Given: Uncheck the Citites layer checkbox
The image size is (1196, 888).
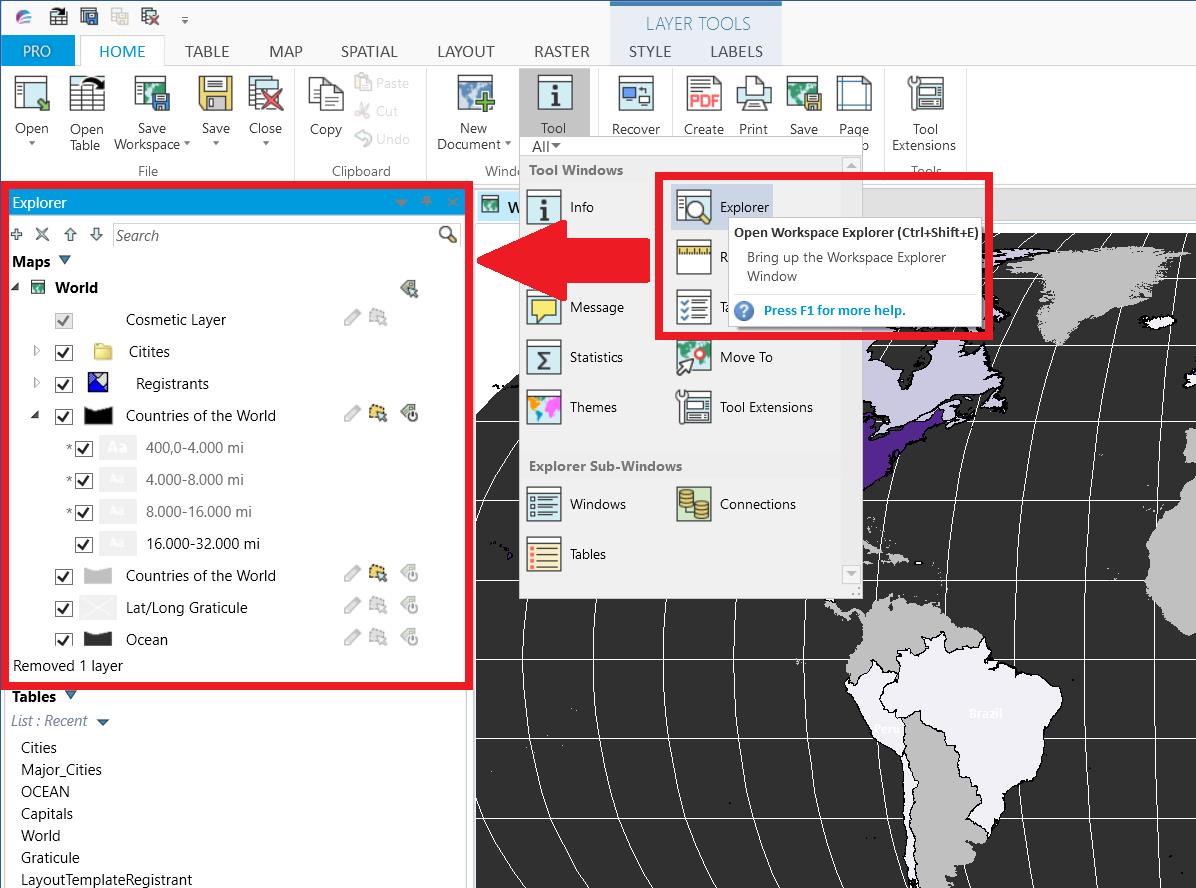Looking at the screenshot, I should click(x=64, y=352).
